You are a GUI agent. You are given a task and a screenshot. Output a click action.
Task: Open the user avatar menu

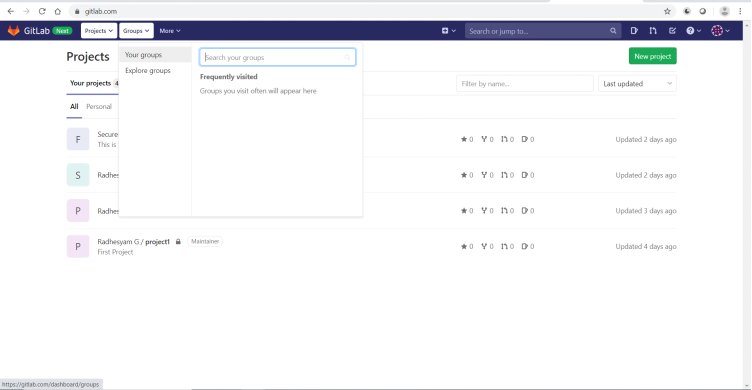click(x=720, y=31)
